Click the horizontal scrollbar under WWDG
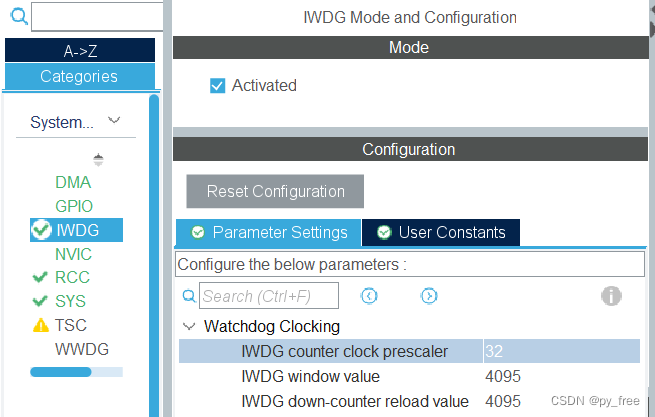 [76, 372]
